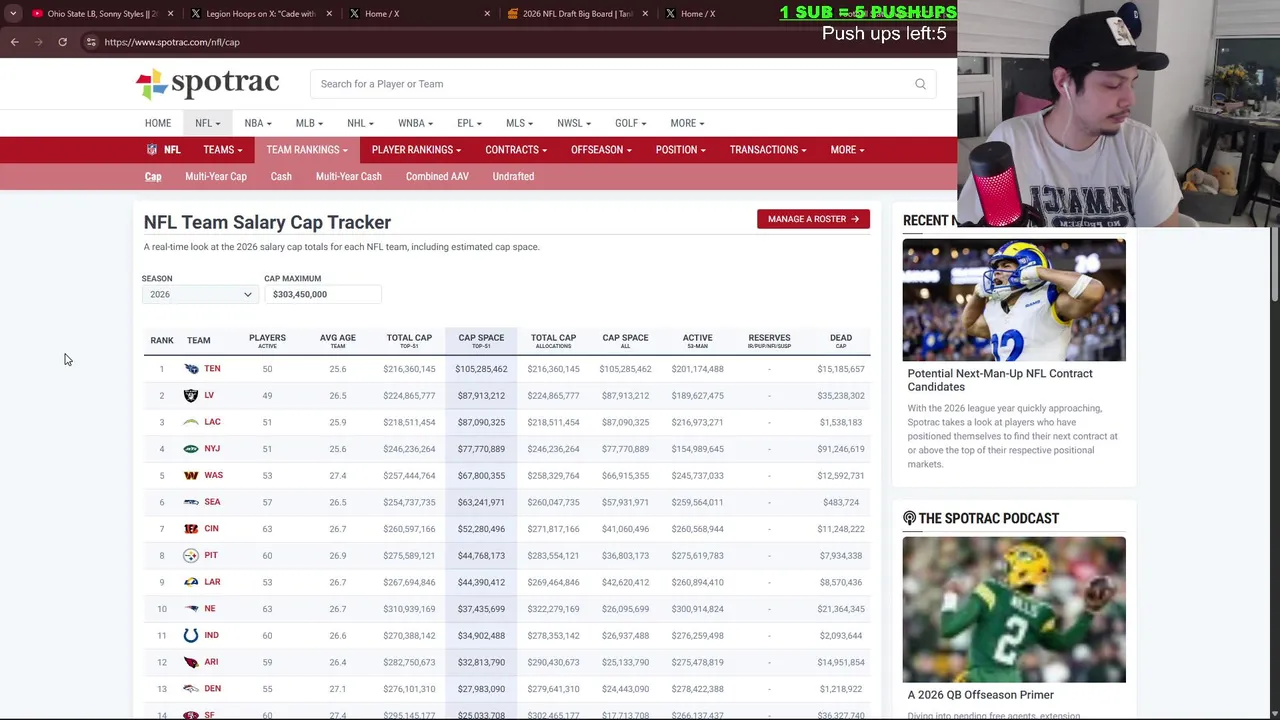Open the Offseason dropdown in red bar
The width and height of the screenshot is (1280, 720).
[601, 150]
